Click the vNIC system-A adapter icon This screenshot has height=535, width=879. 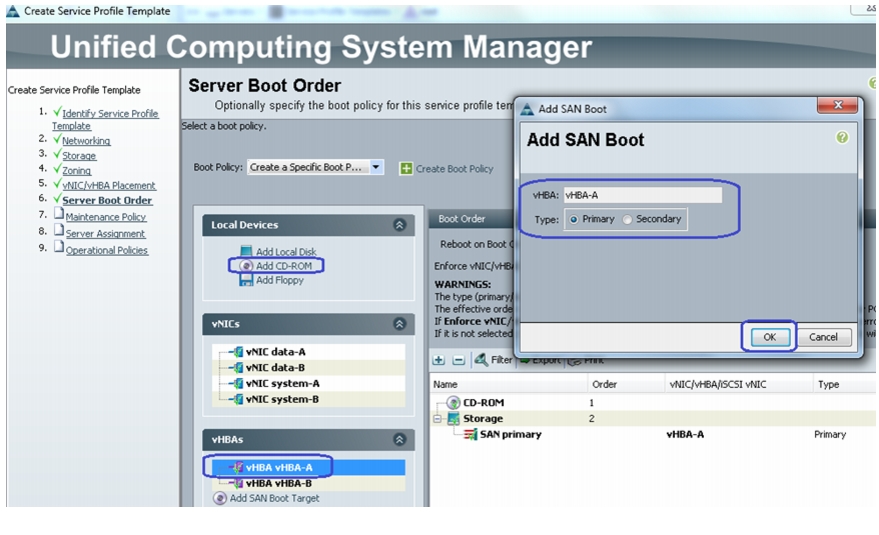pyautogui.click(x=238, y=384)
